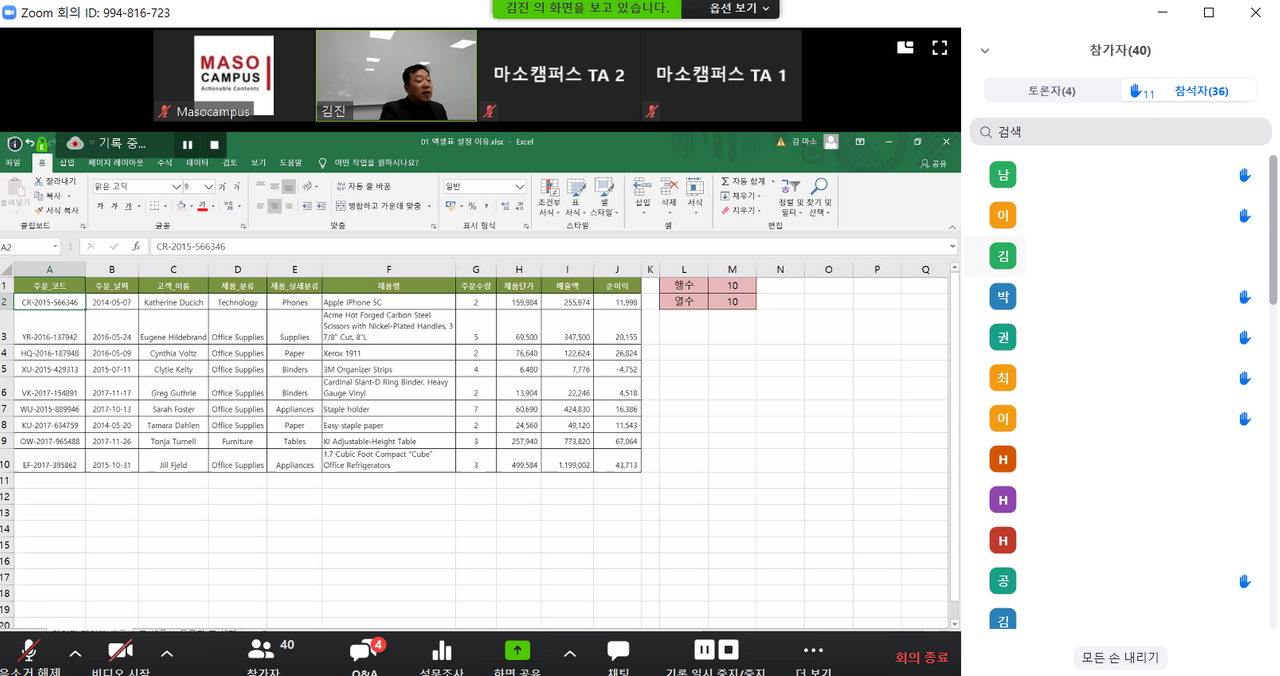
Task: Switch the video layout view icon
Action: pos(905,47)
